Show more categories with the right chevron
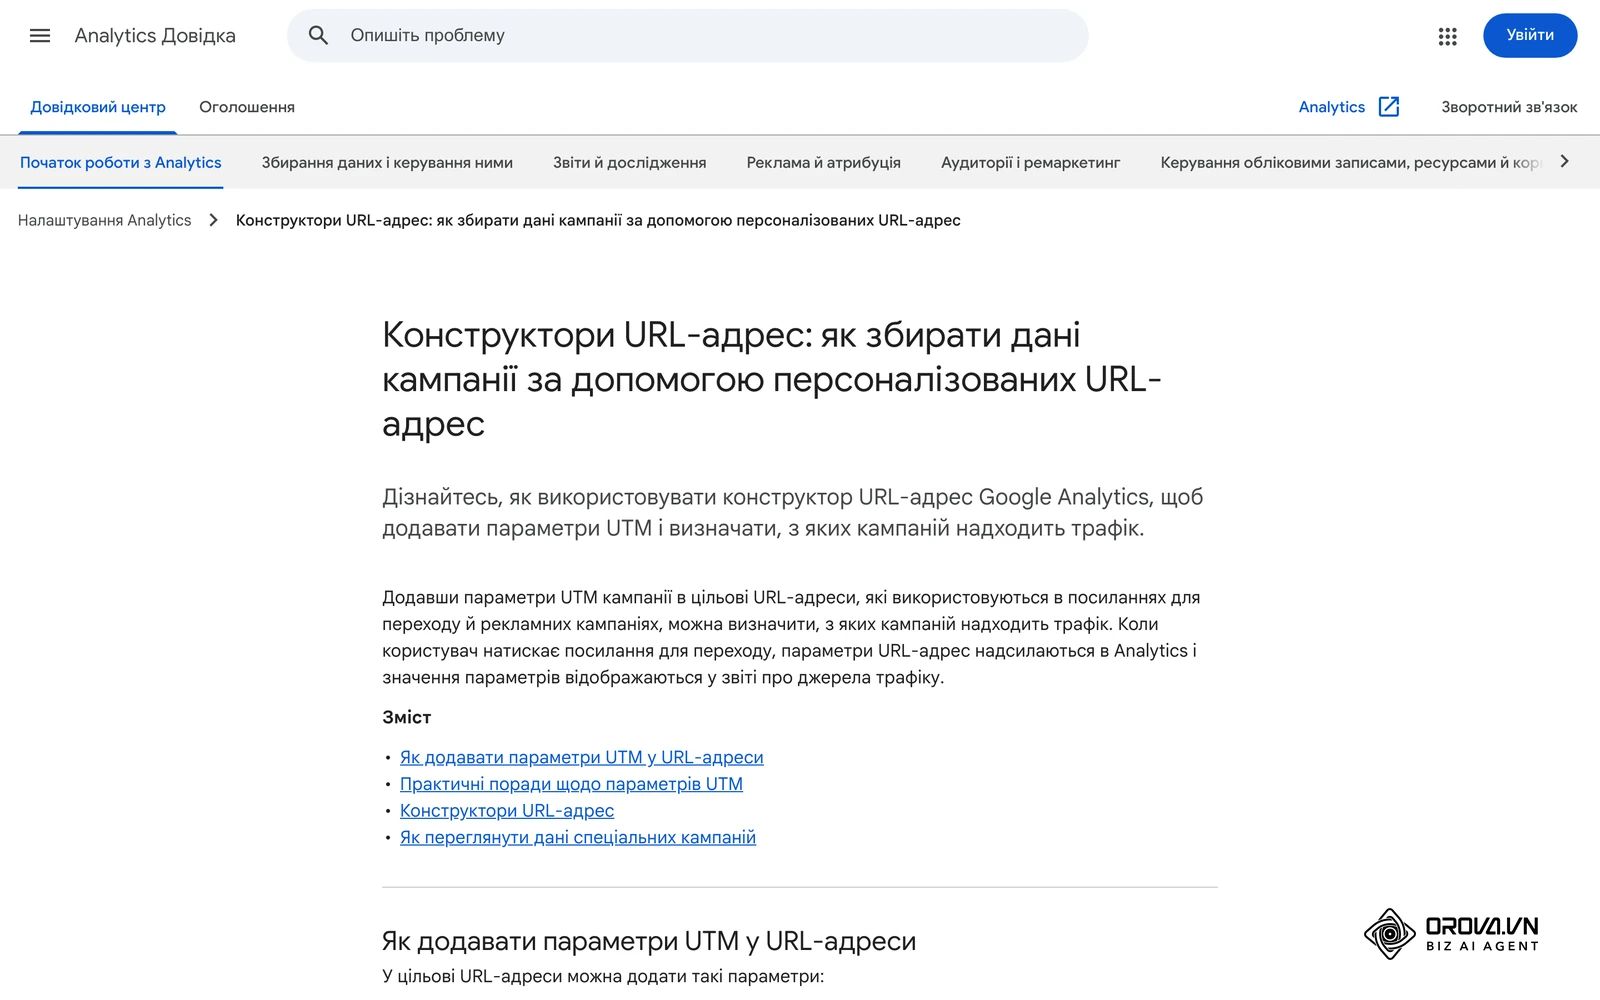Image resolution: width=1600 pixels, height=1000 pixels. pyautogui.click(x=1565, y=162)
